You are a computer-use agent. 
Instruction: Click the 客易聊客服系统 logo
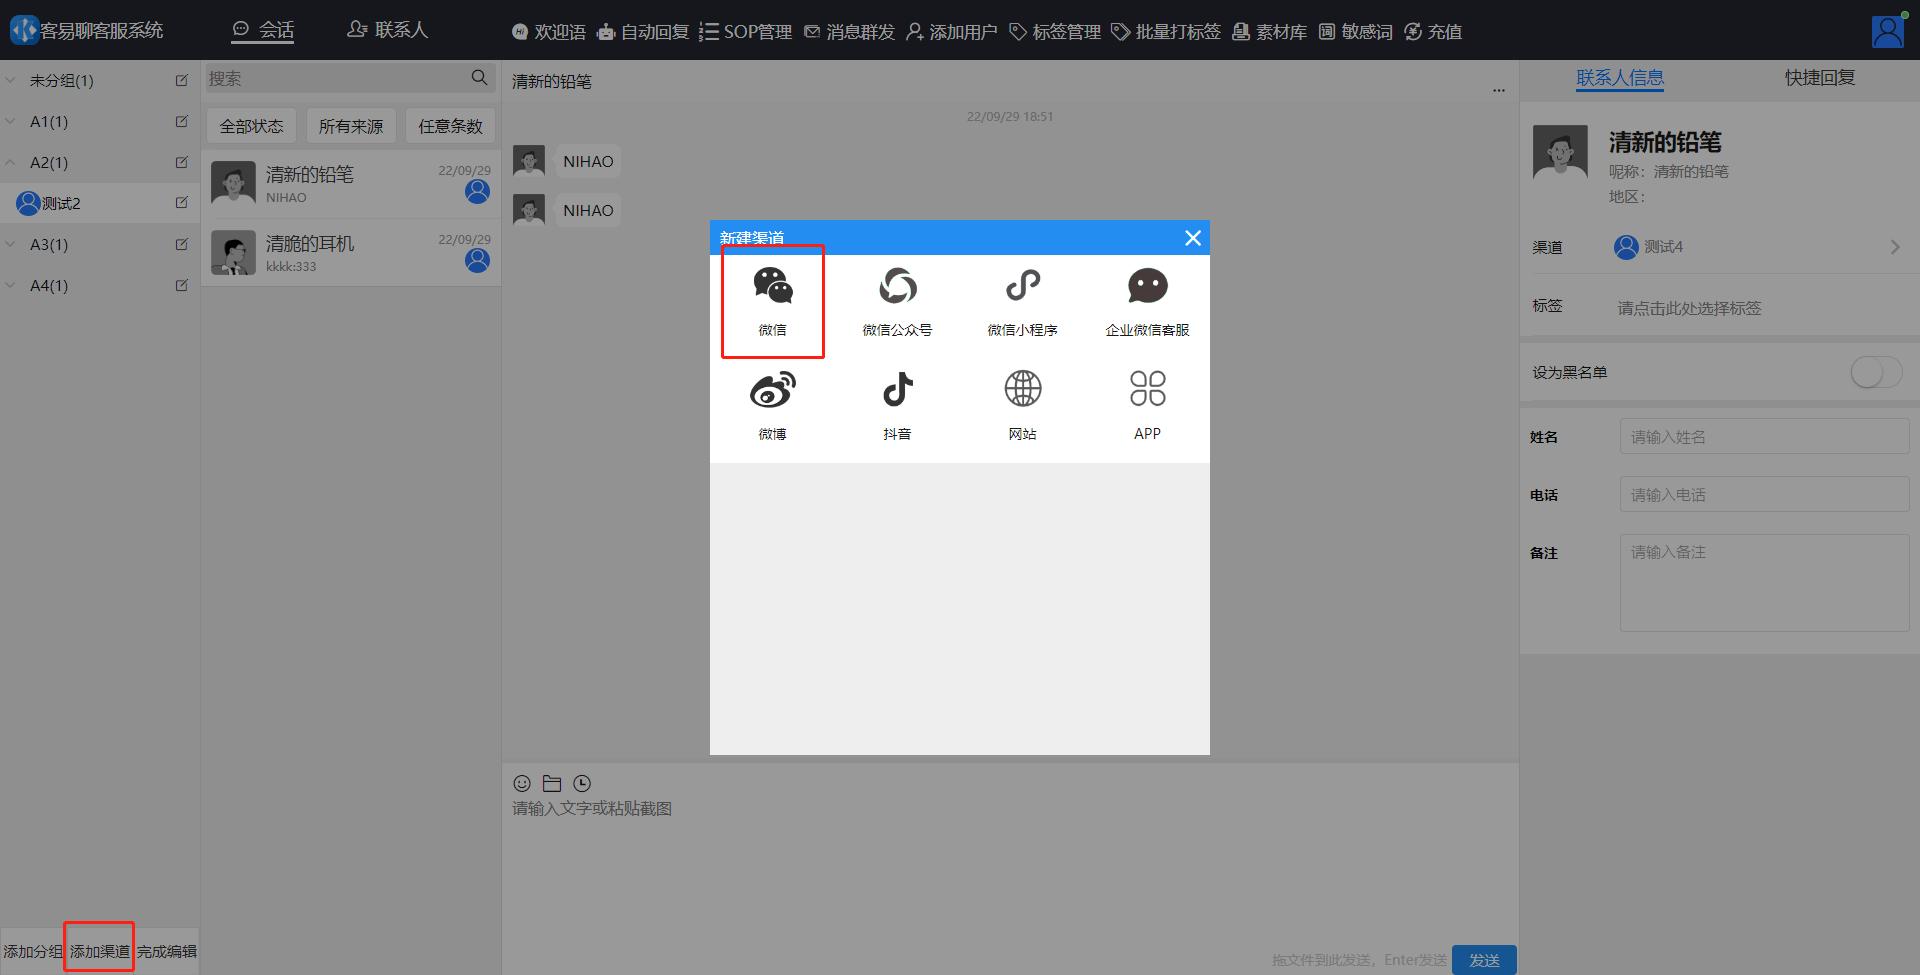click(x=24, y=31)
